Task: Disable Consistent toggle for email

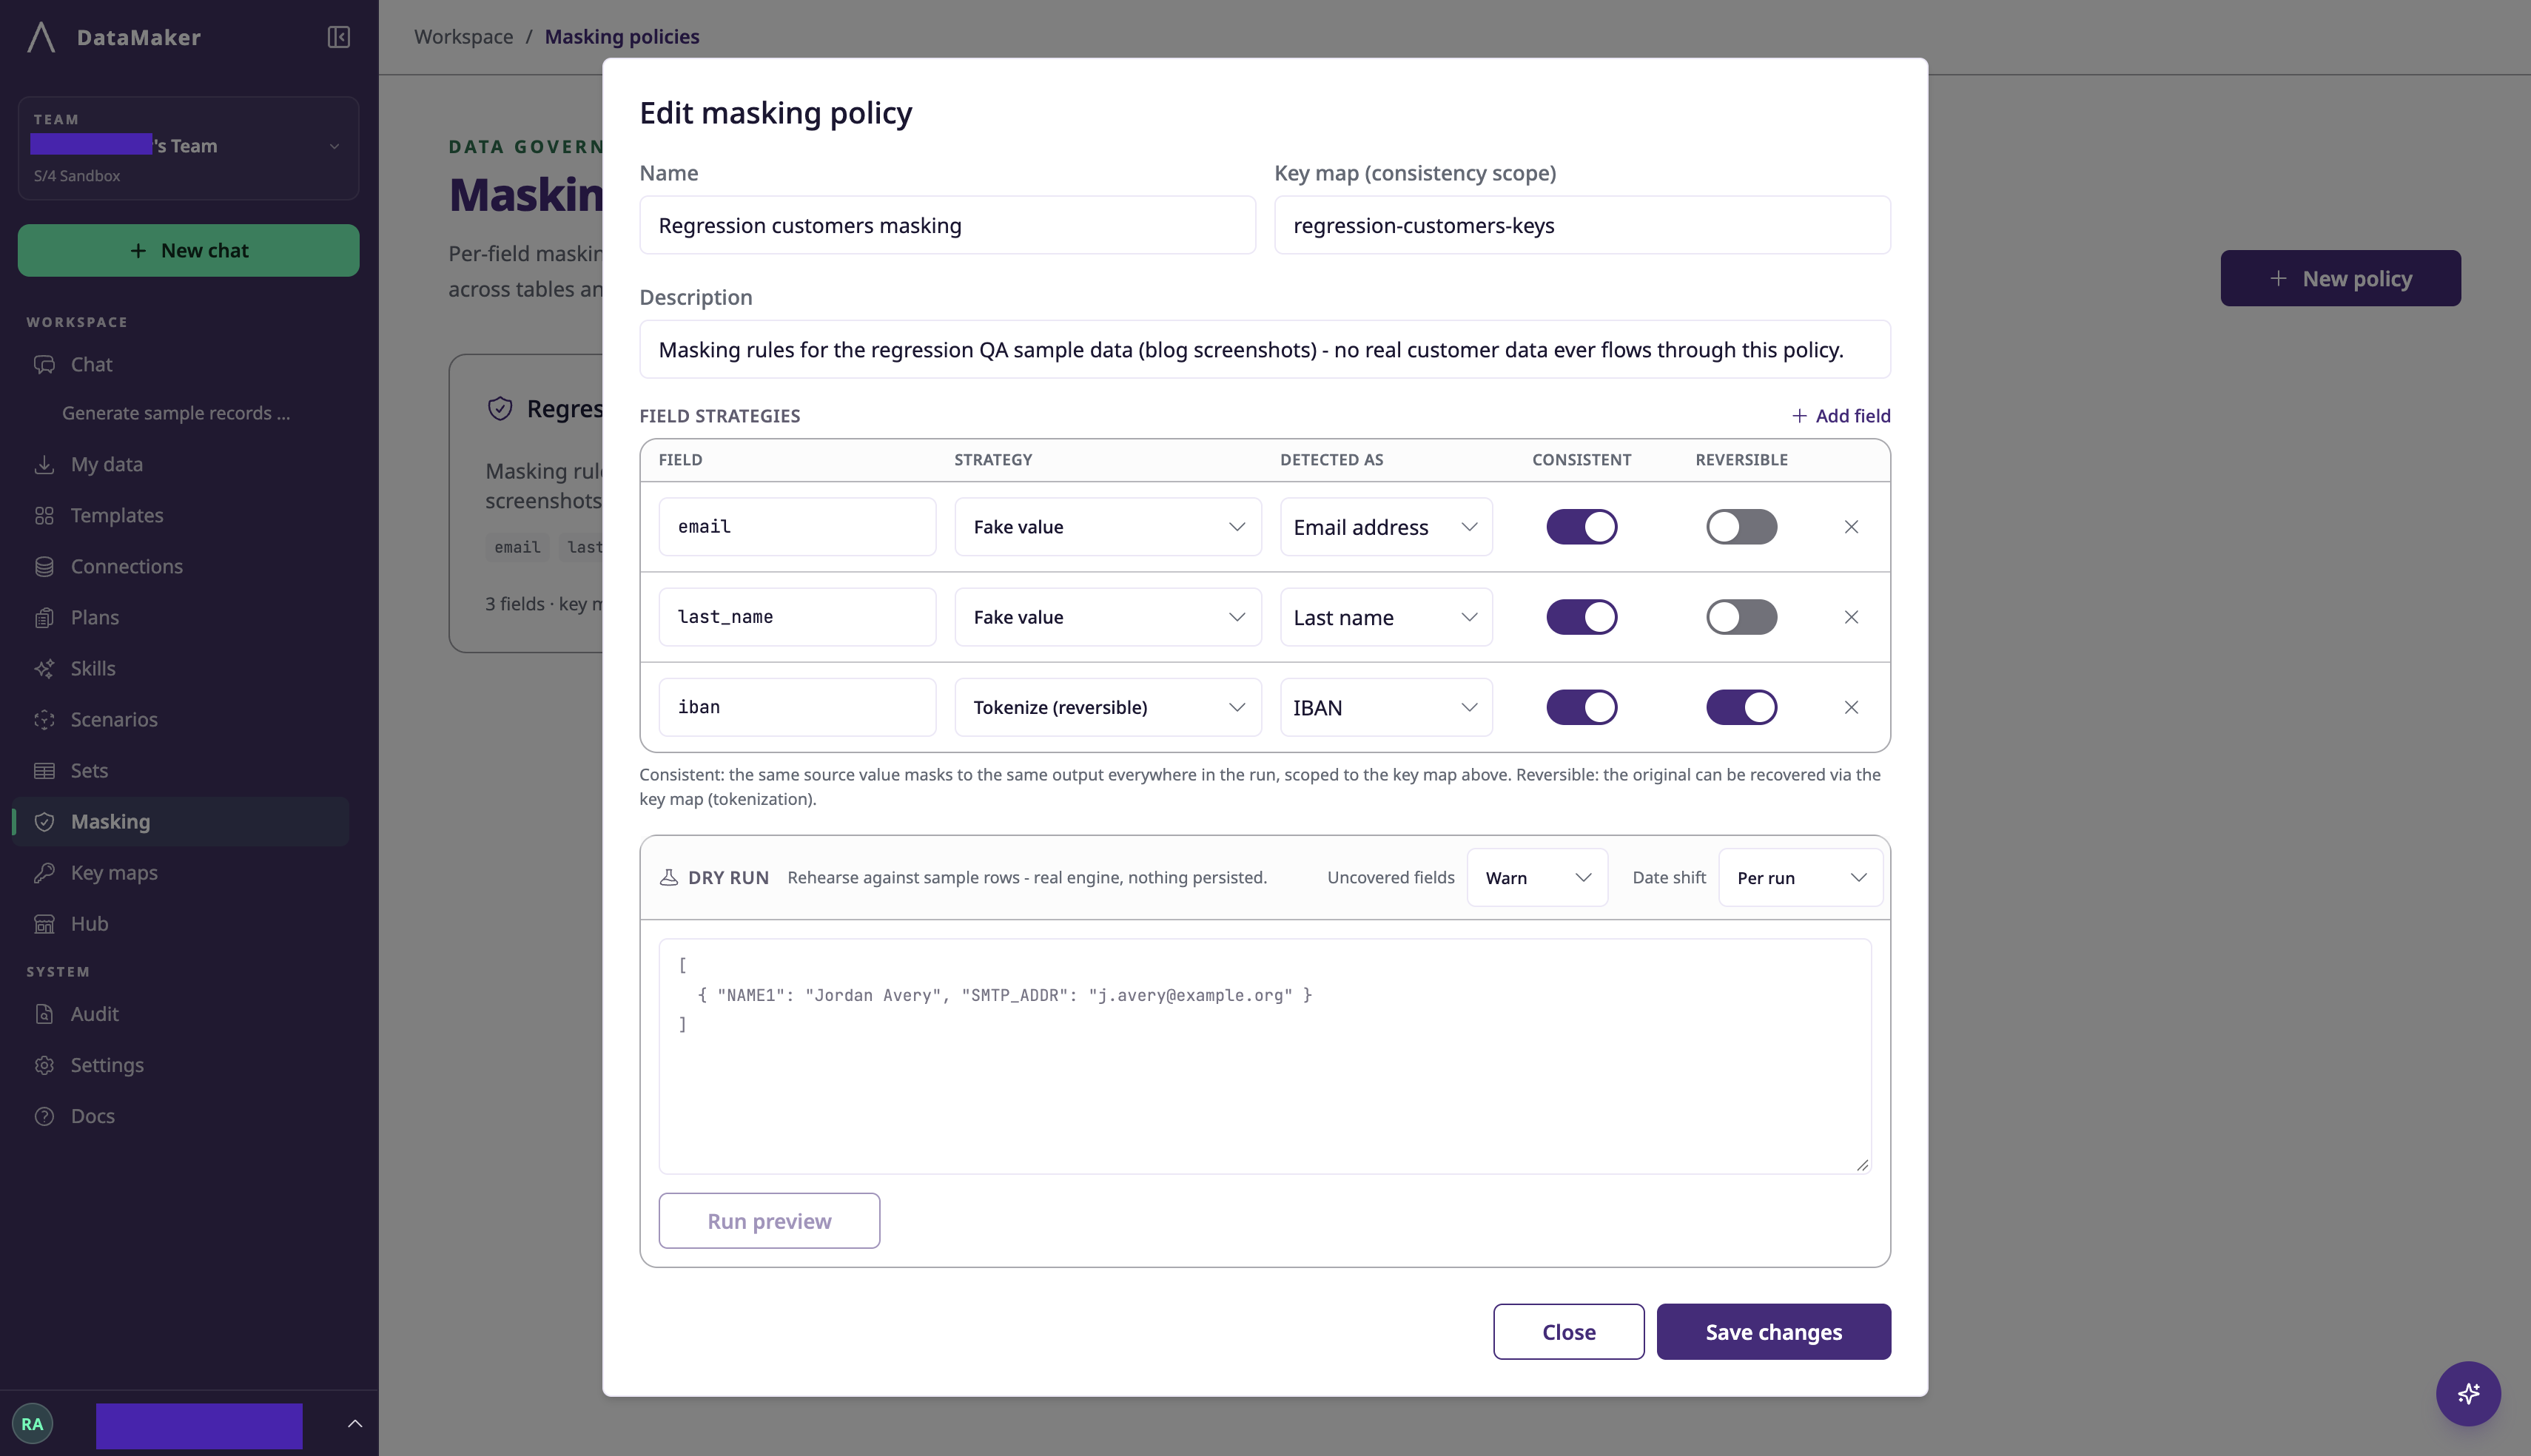Action: 1581,527
